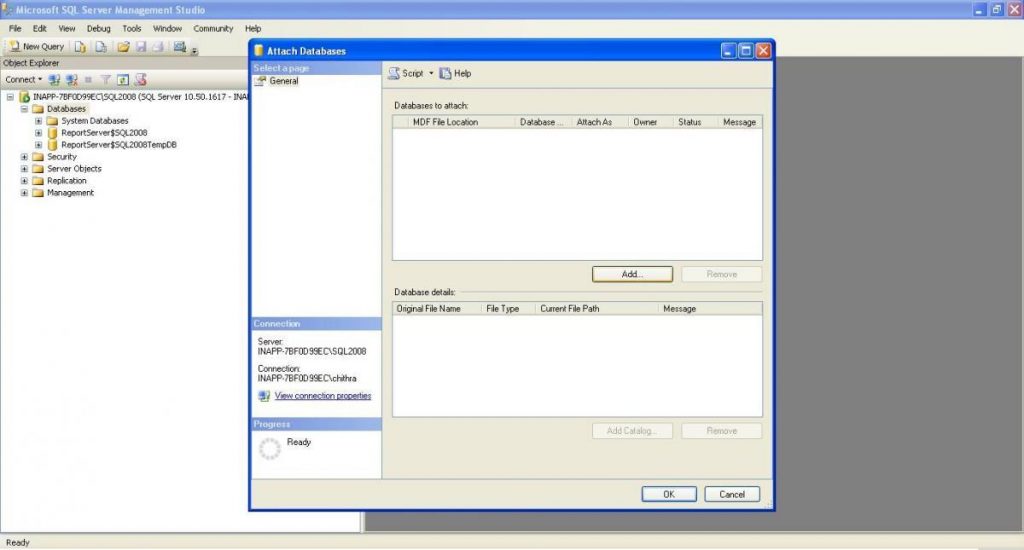
Task: Open the Debug menu
Action: click(x=99, y=29)
